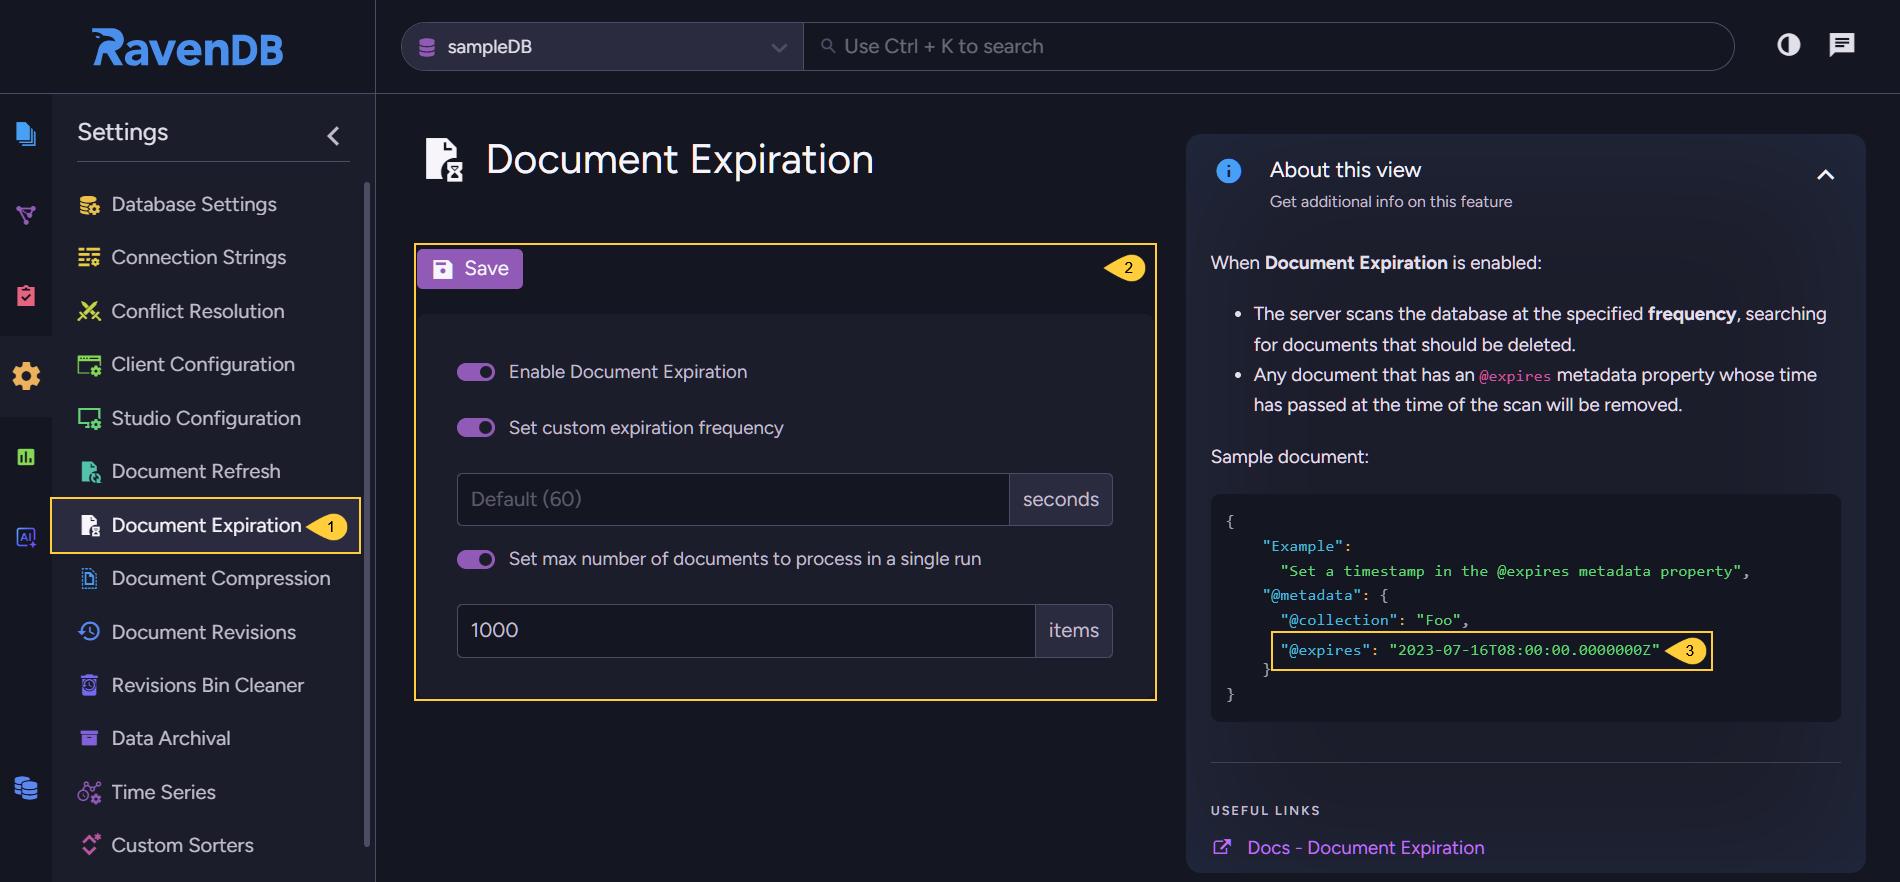Select the Settings gear icon in rail
Viewport: 1900px width, 882px height.
26,376
